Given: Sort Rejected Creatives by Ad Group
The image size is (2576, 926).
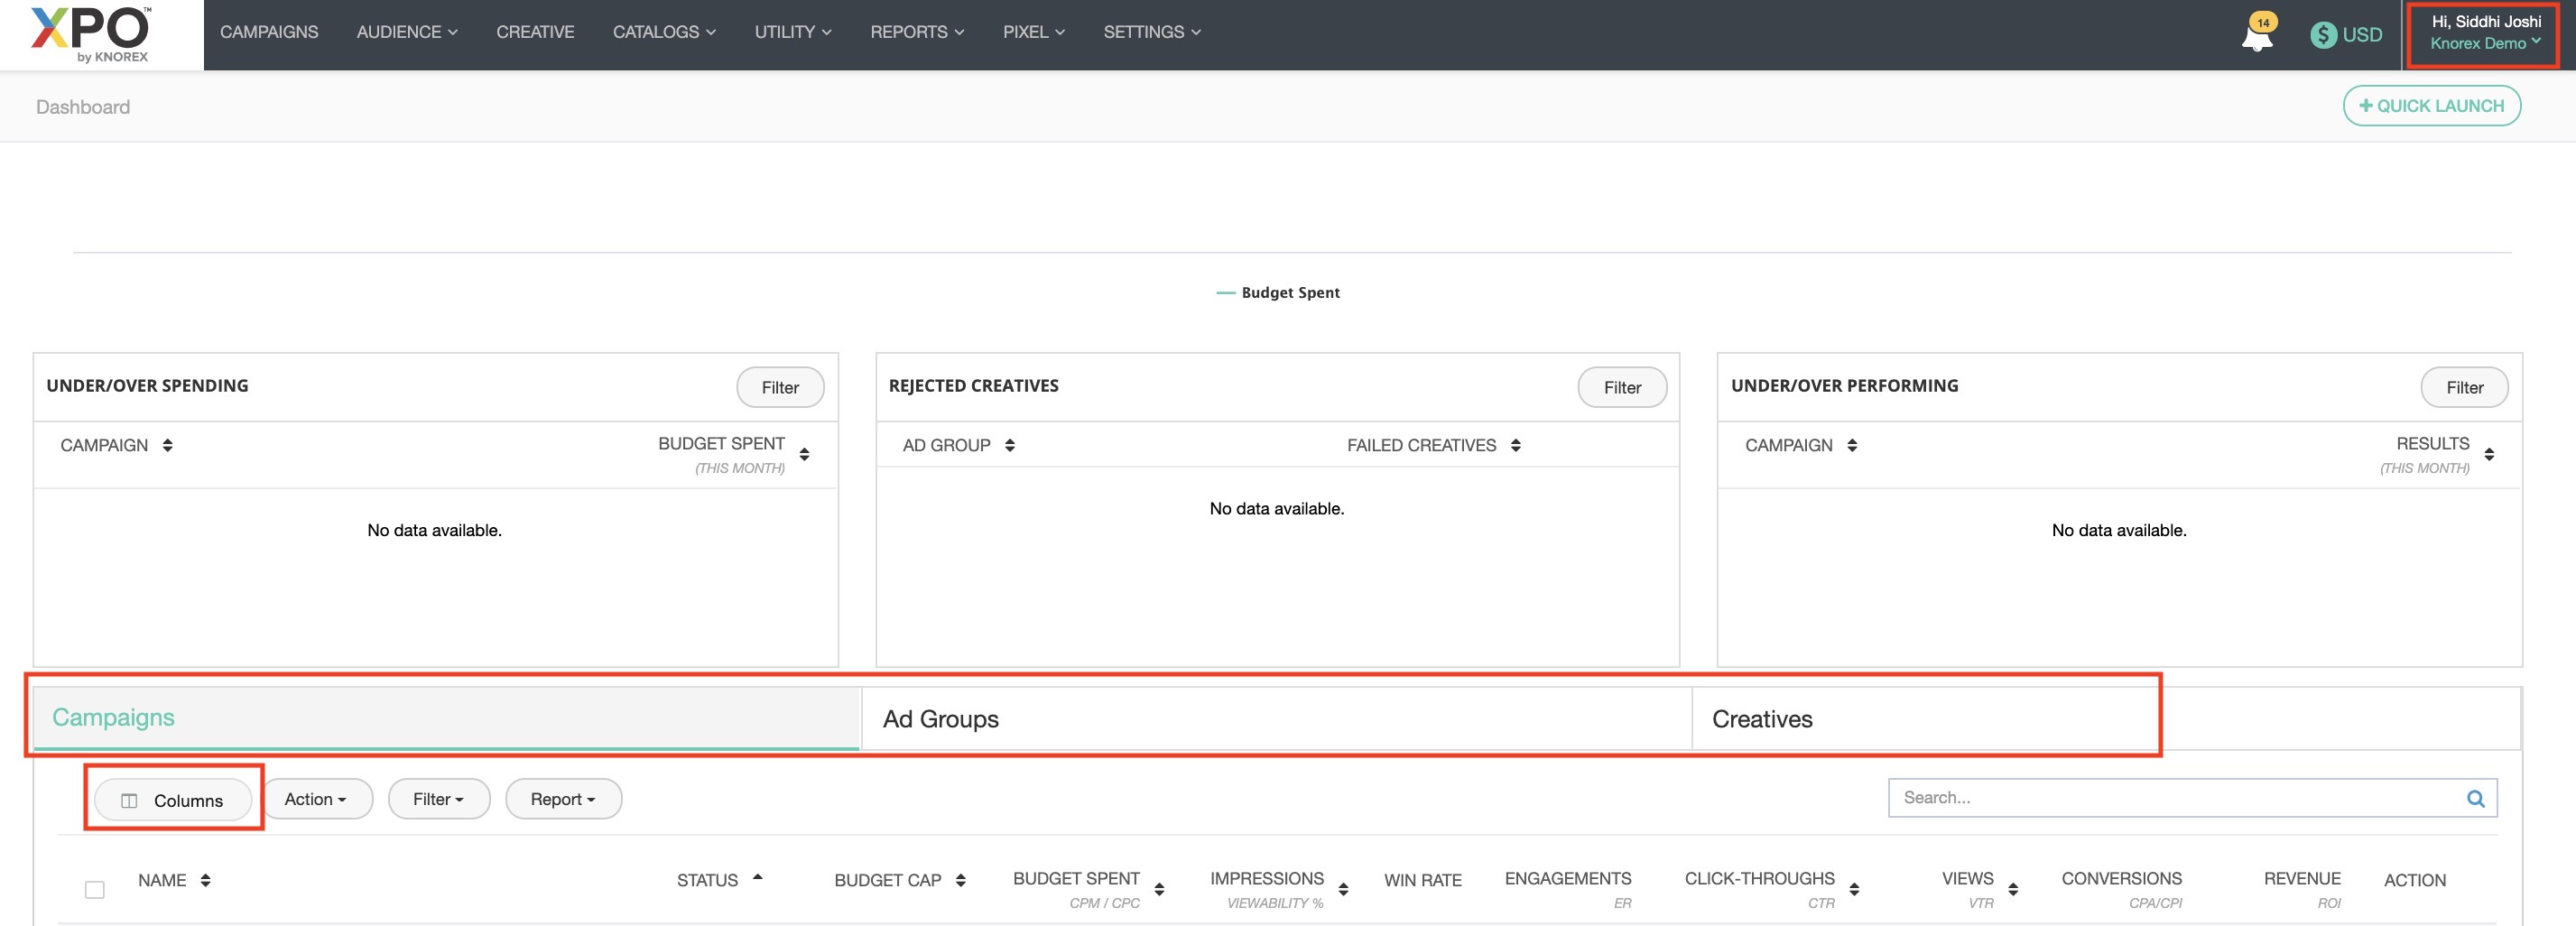Looking at the screenshot, I should point(1010,445).
